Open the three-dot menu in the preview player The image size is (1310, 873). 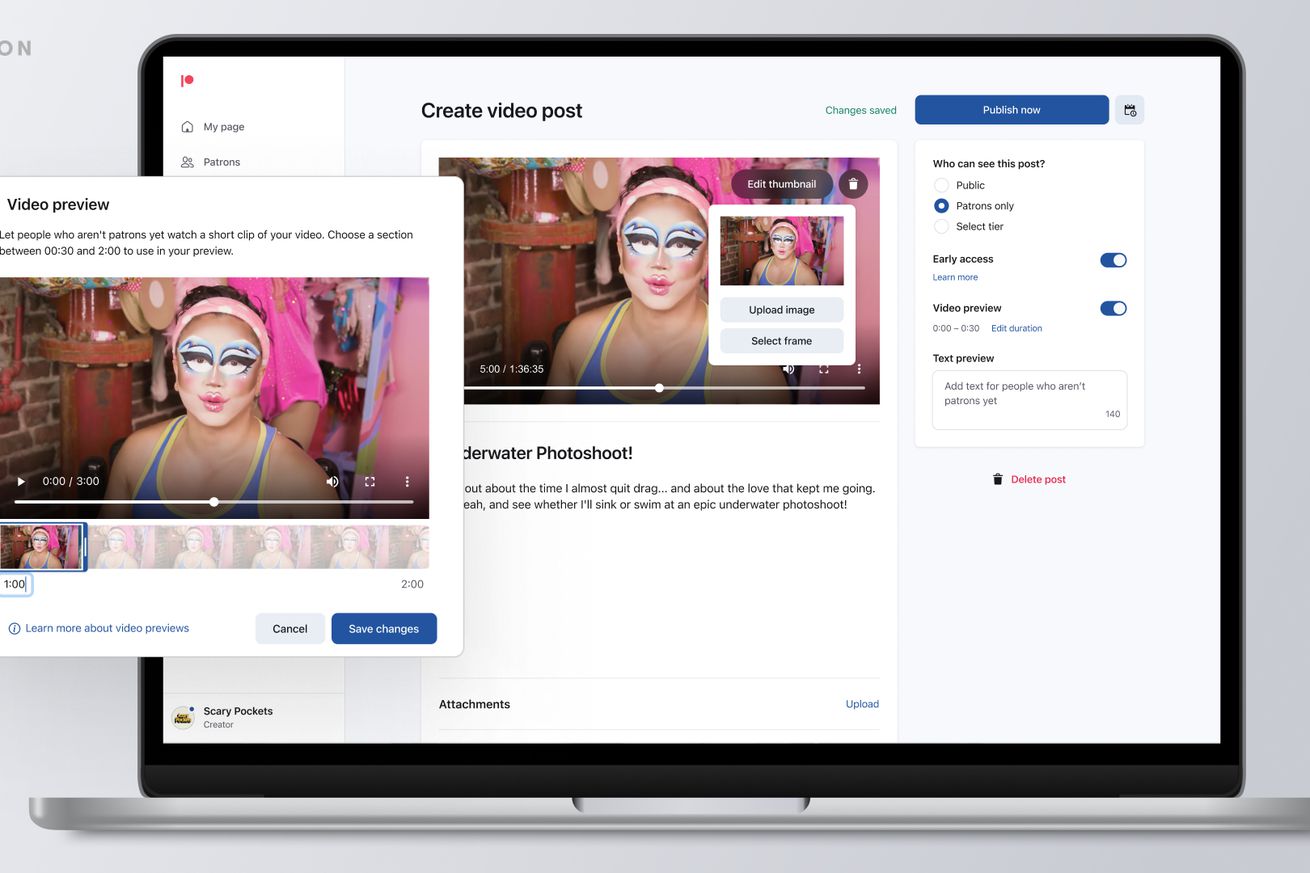click(406, 481)
